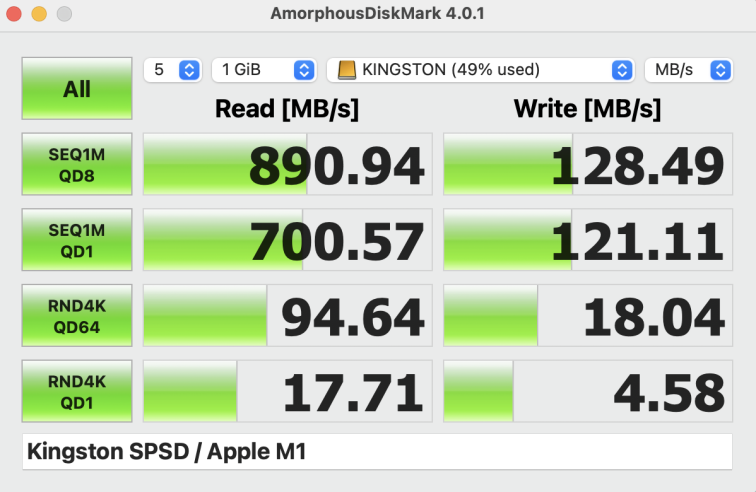Expand the 1 GiB test size dropdown
The image size is (756, 492).
pyautogui.click(x=263, y=70)
